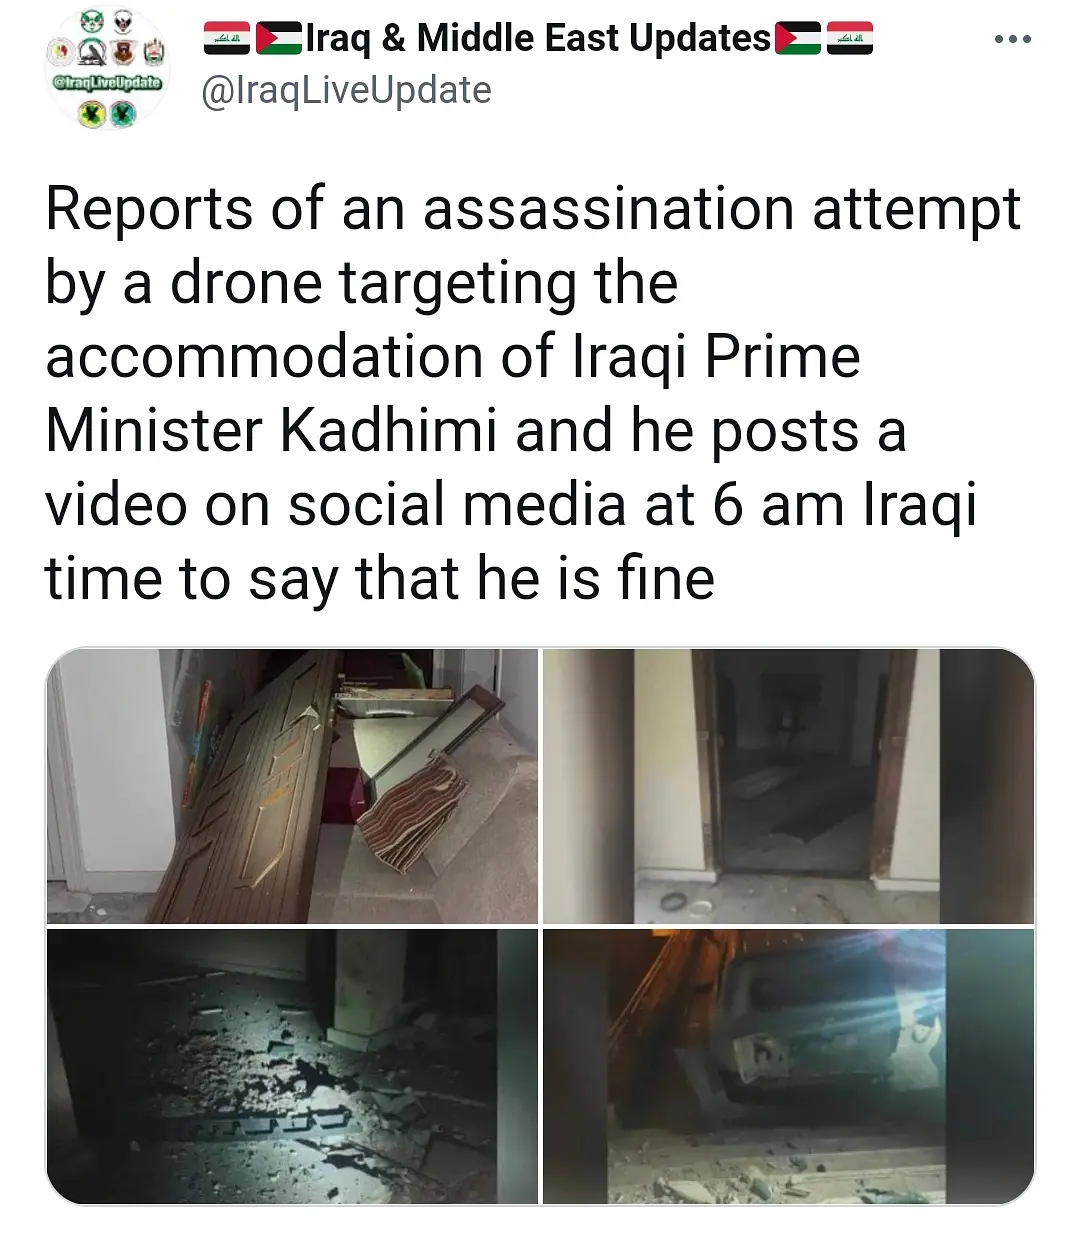This screenshot has width=1080, height=1233.
Task: Open the IraqLiveUpdate profile avatar
Action: (107, 68)
